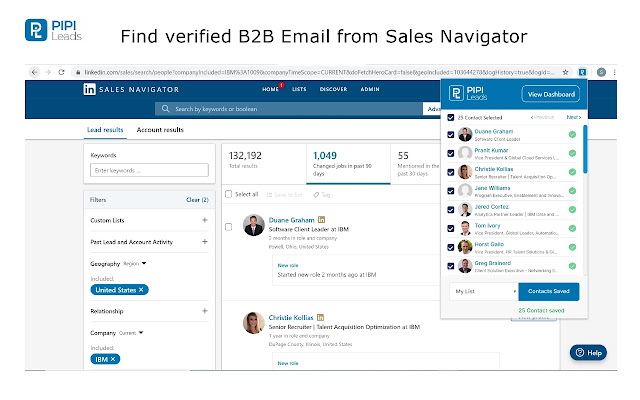Switch to Account results tab
The height and width of the screenshot is (400, 640).
tap(160, 130)
